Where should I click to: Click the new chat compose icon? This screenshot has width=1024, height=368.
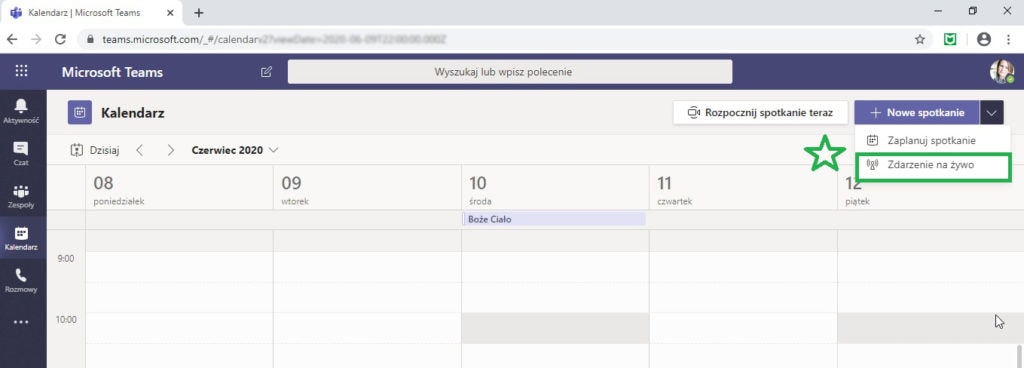pyautogui.click(x=266, y=72)
